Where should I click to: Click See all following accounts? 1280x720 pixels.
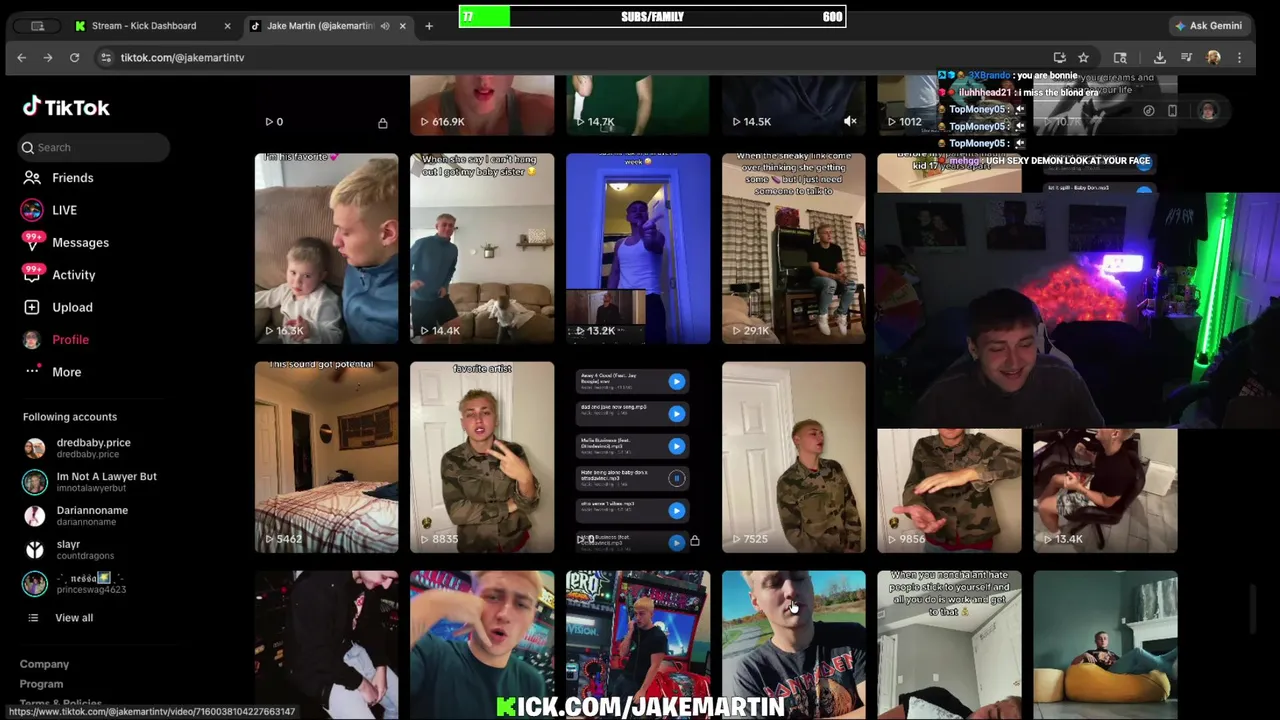pos(74,618)
